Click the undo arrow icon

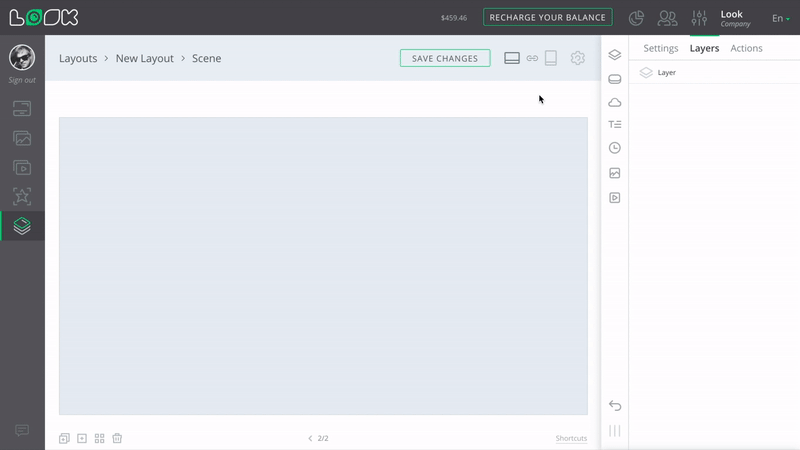[615, 405]
